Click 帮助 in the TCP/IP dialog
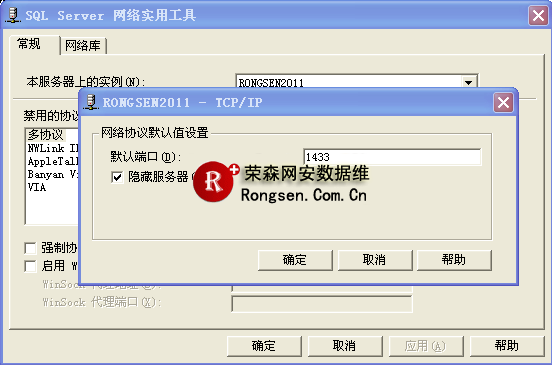 (x=454, y=260)
